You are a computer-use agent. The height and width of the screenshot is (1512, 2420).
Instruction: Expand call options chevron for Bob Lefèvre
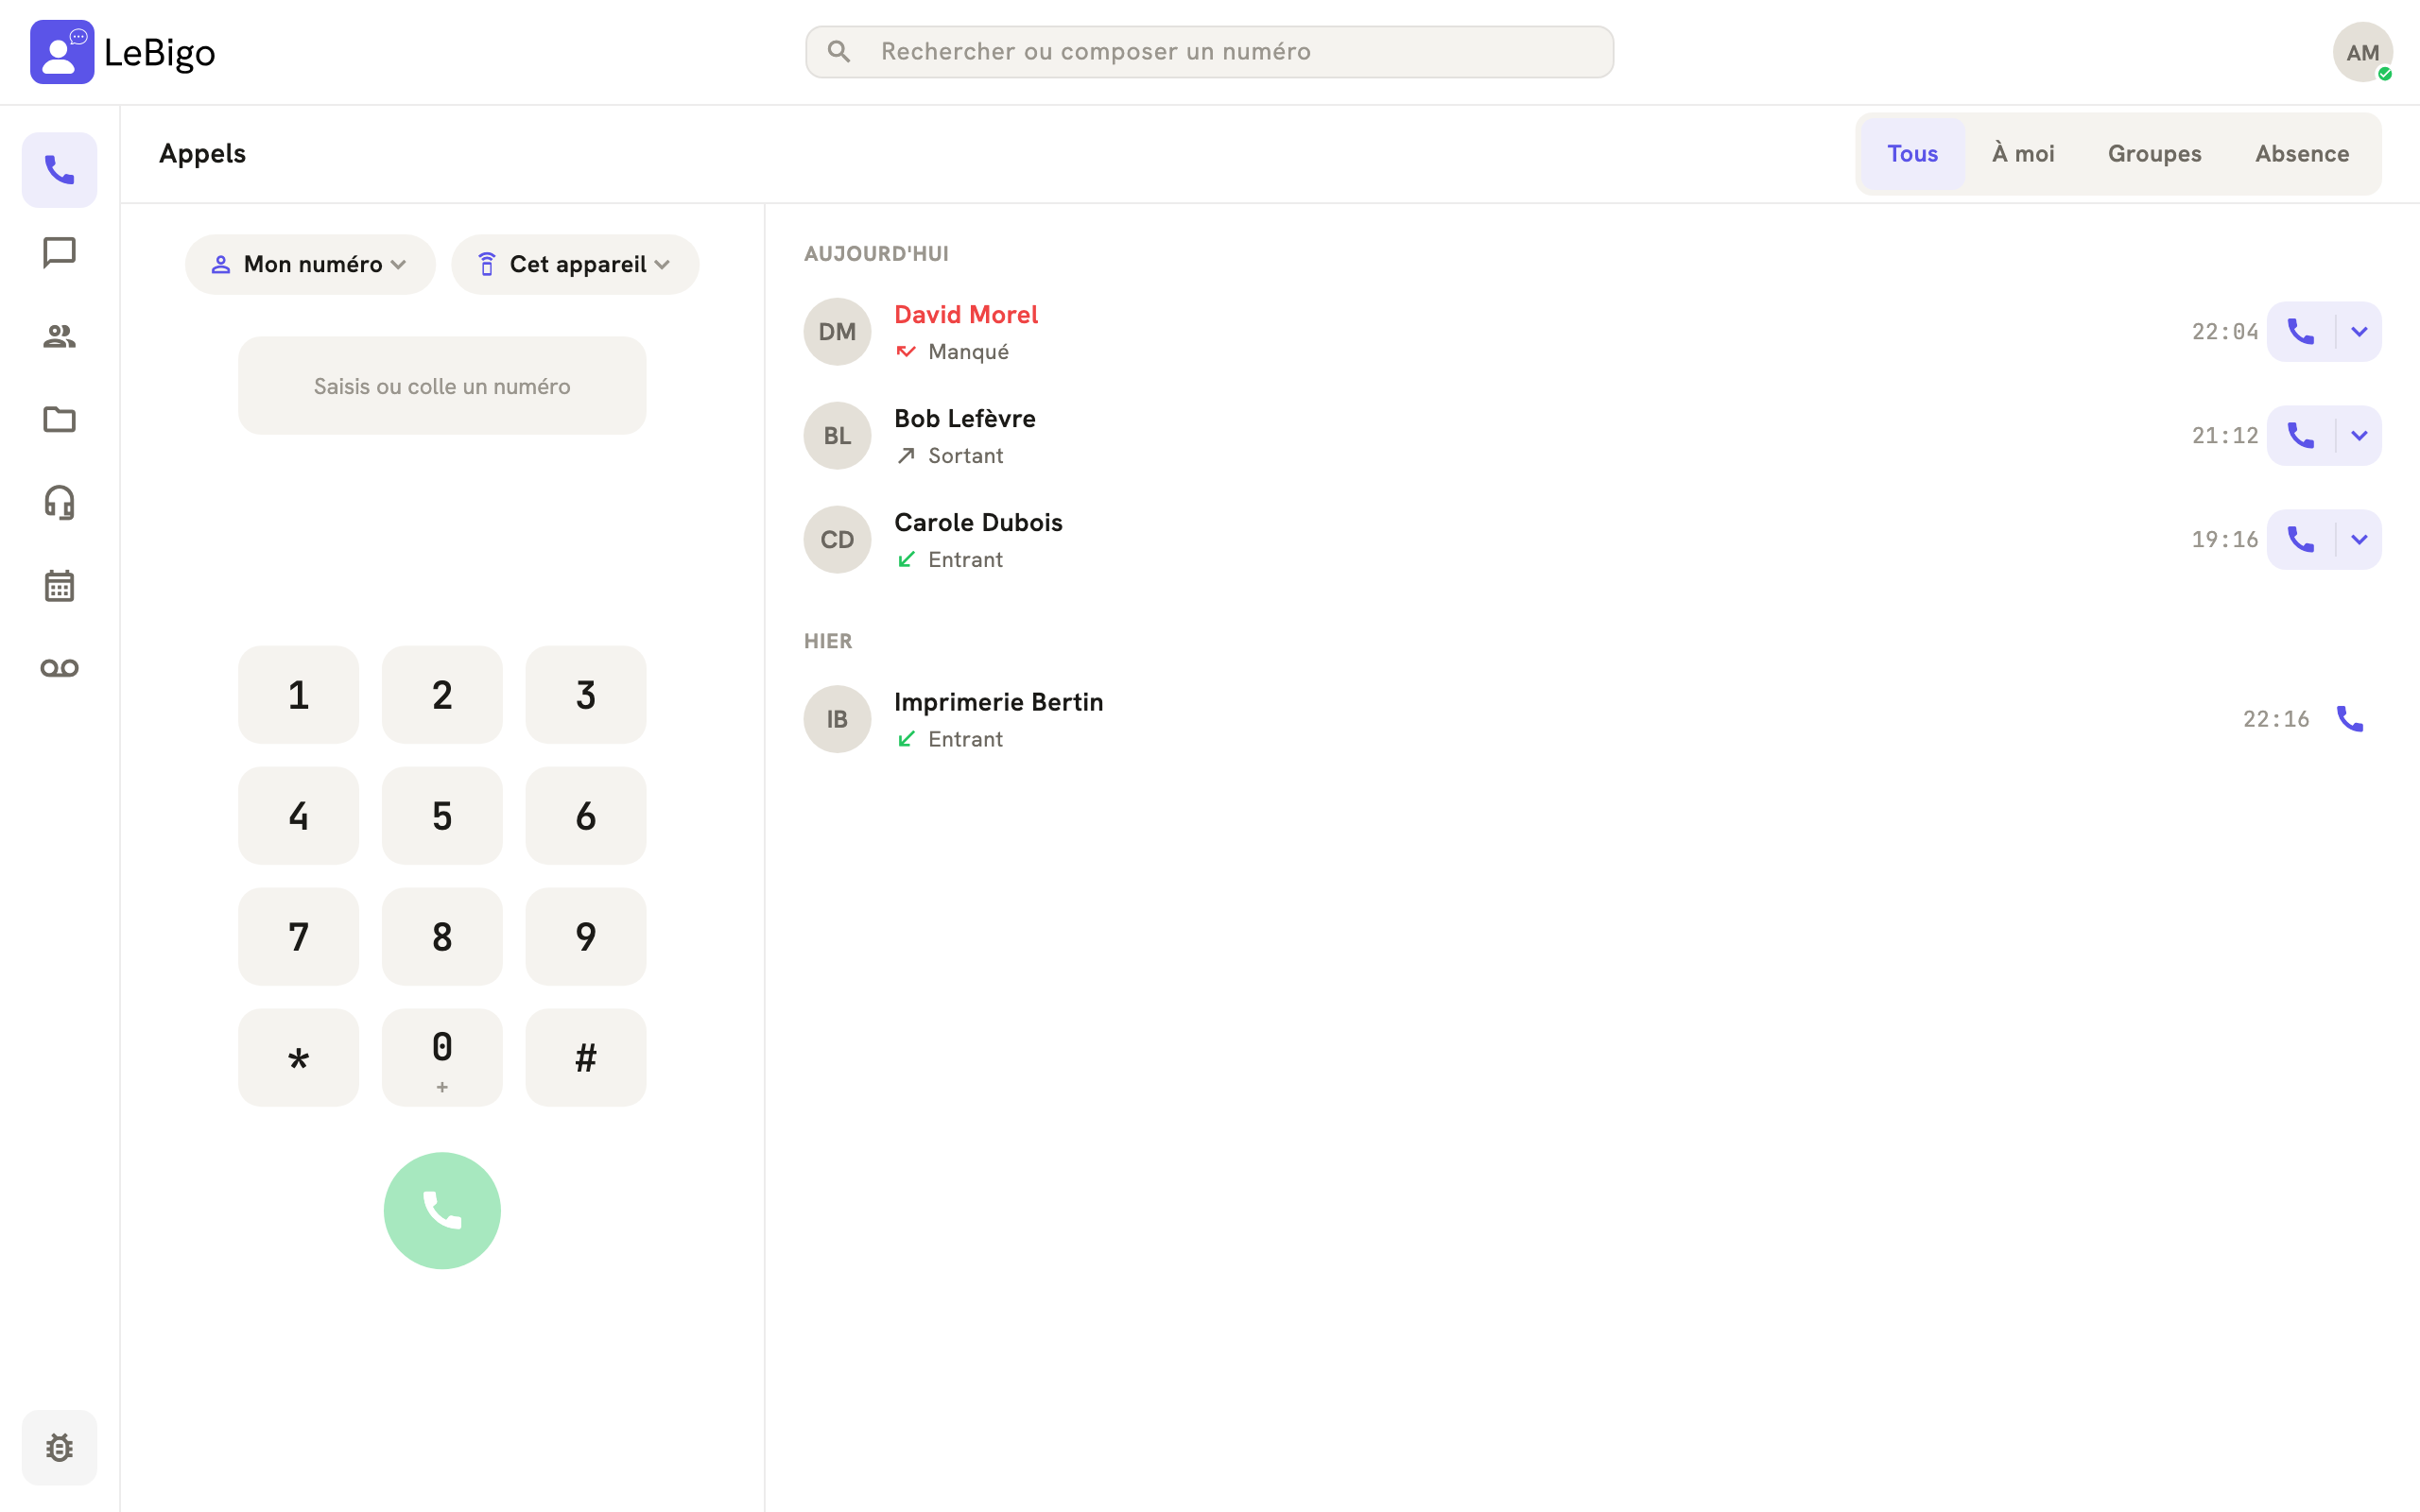point(2359,436)
